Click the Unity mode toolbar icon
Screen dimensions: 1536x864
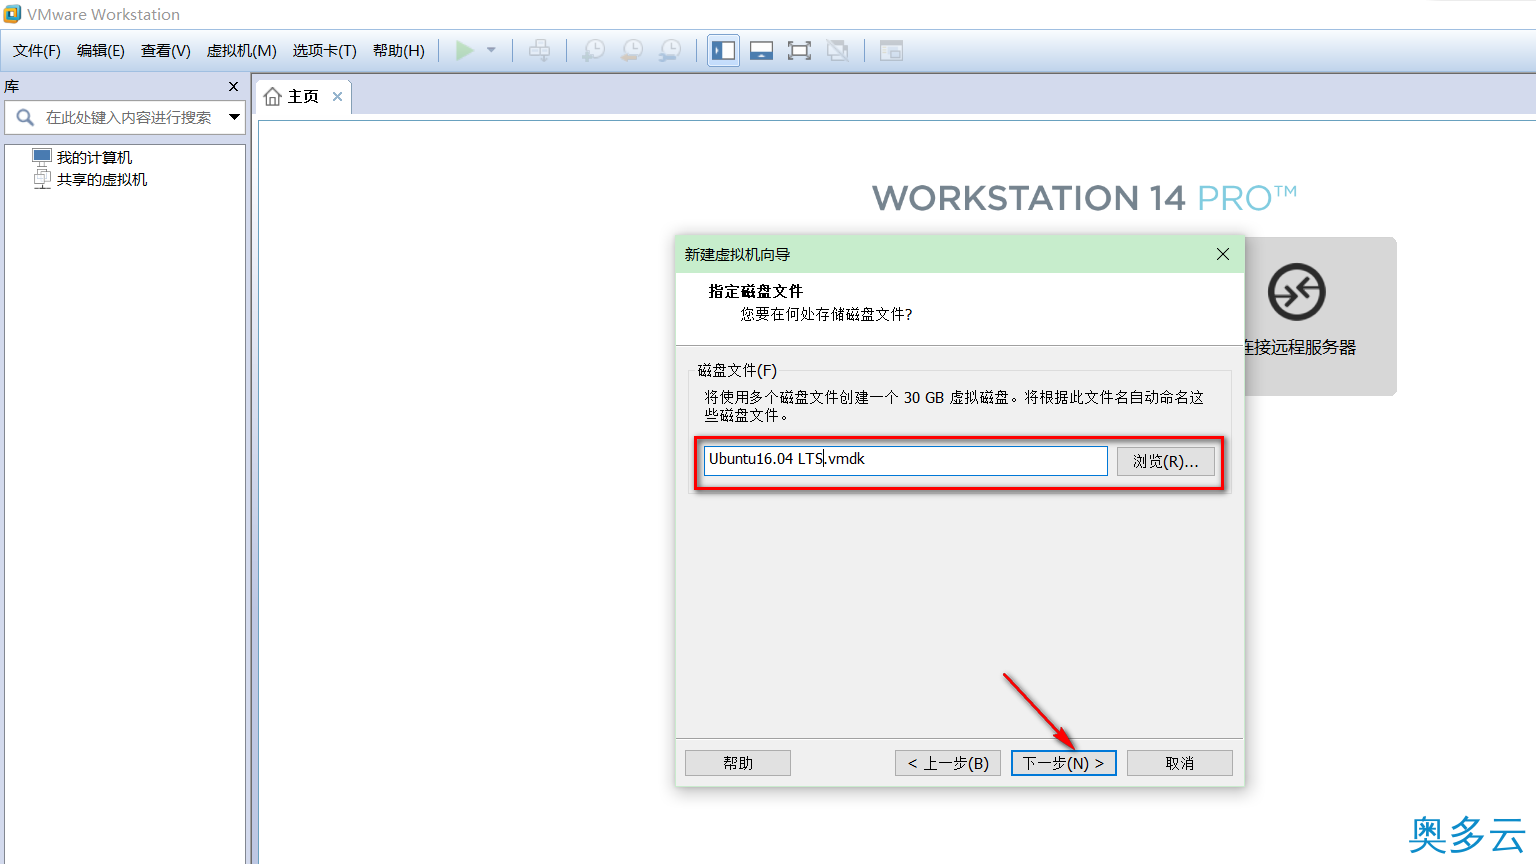pos(838,50)
